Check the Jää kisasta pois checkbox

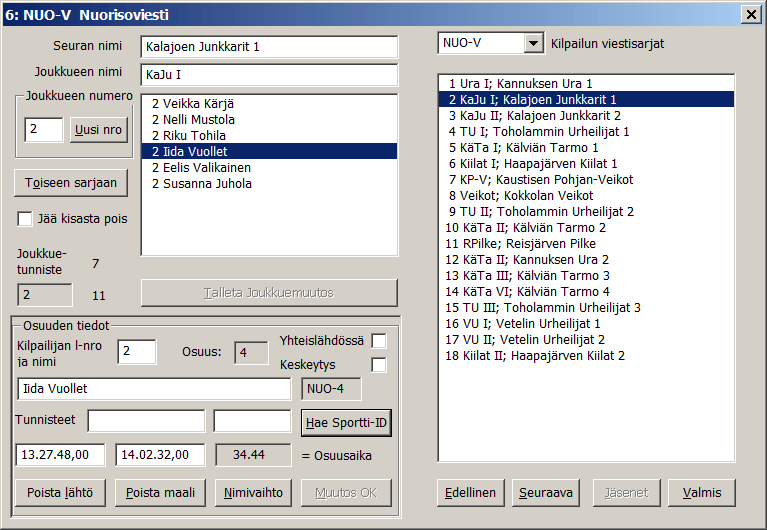(25, 219)
